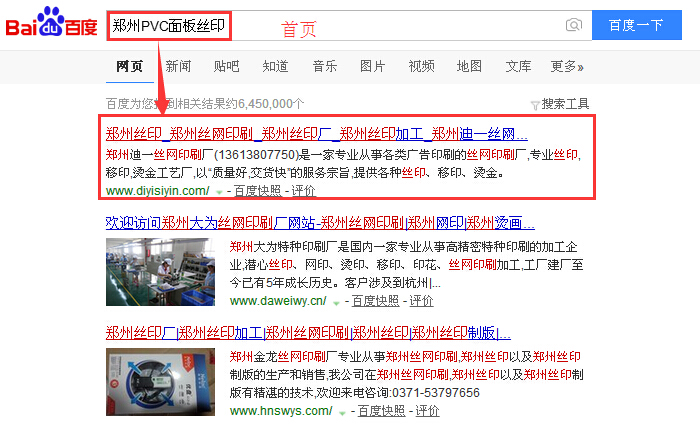
Task: Open www.daweiwy.cn URL link
Action: (x=278, y=301)
